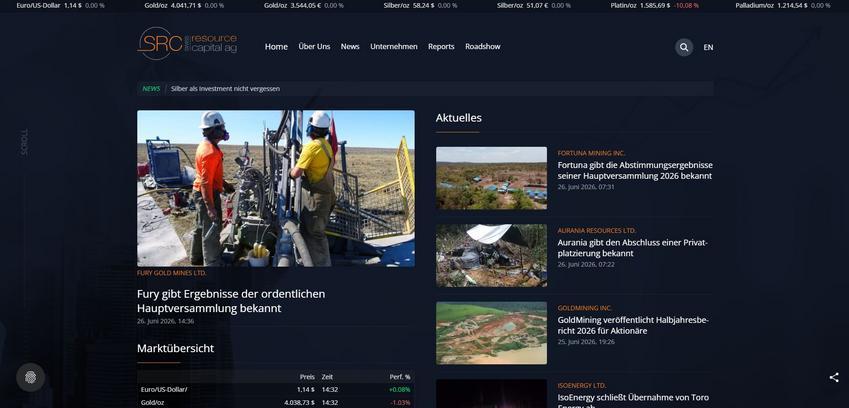
Task: Open headline 'Fury gibt Ergebnisse der ordentlichen Hauptversammlung'
Action: click(231, 301)
